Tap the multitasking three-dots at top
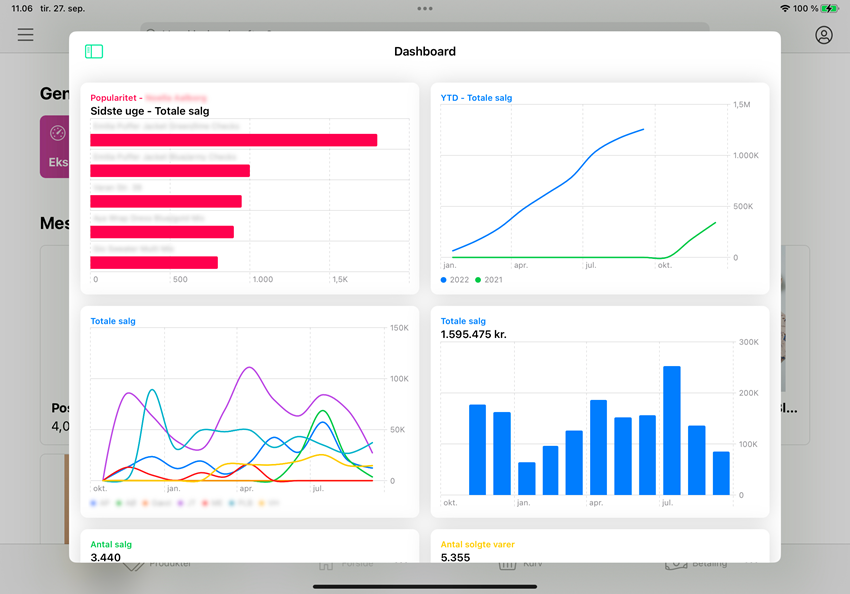This screenshot has width=850, height=594. coord(425,8)
